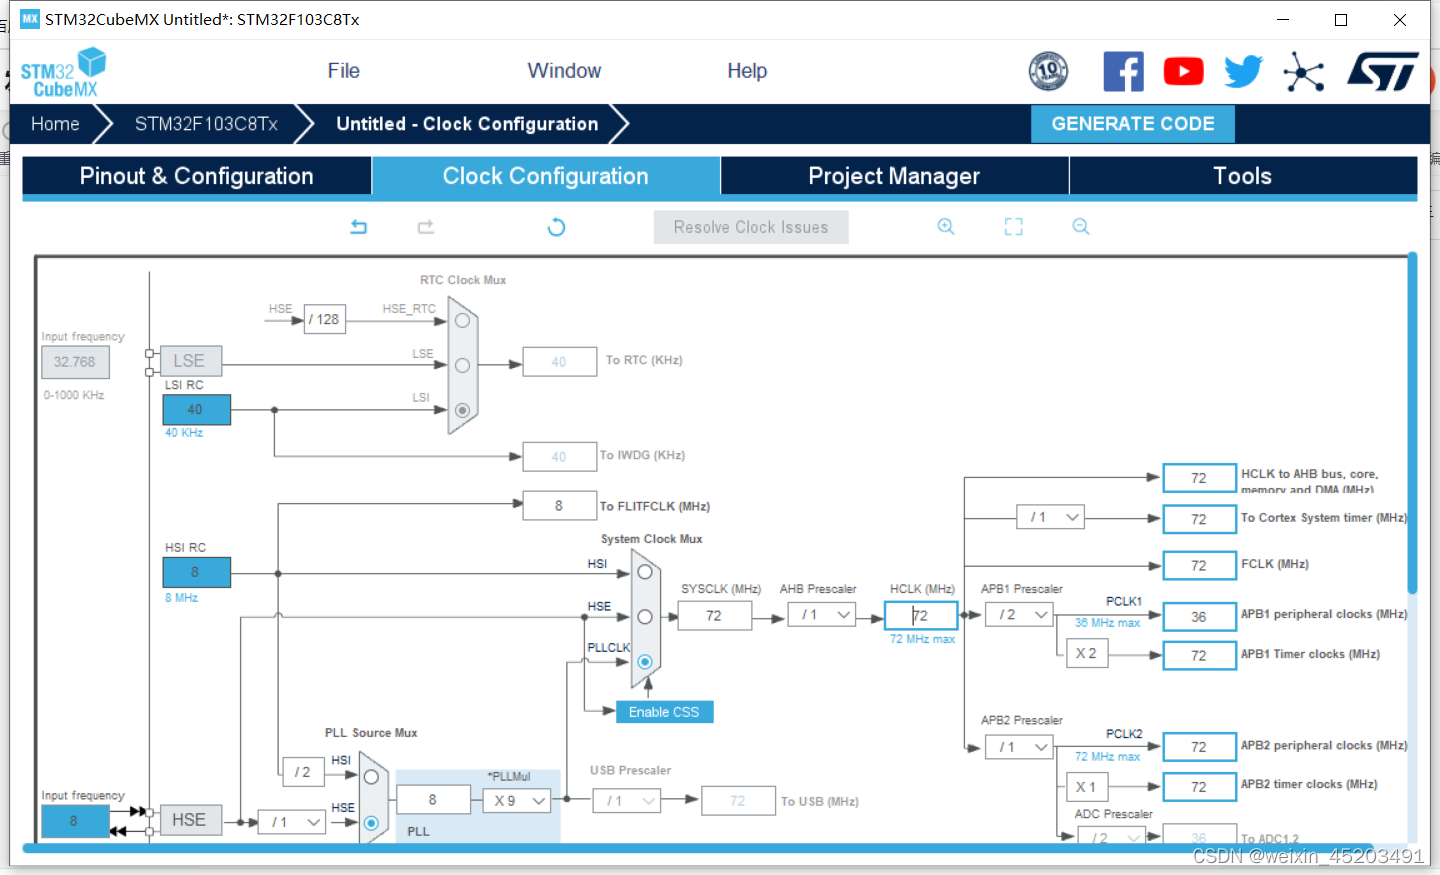Click the refresh clock diagram icon

[557, 227]
